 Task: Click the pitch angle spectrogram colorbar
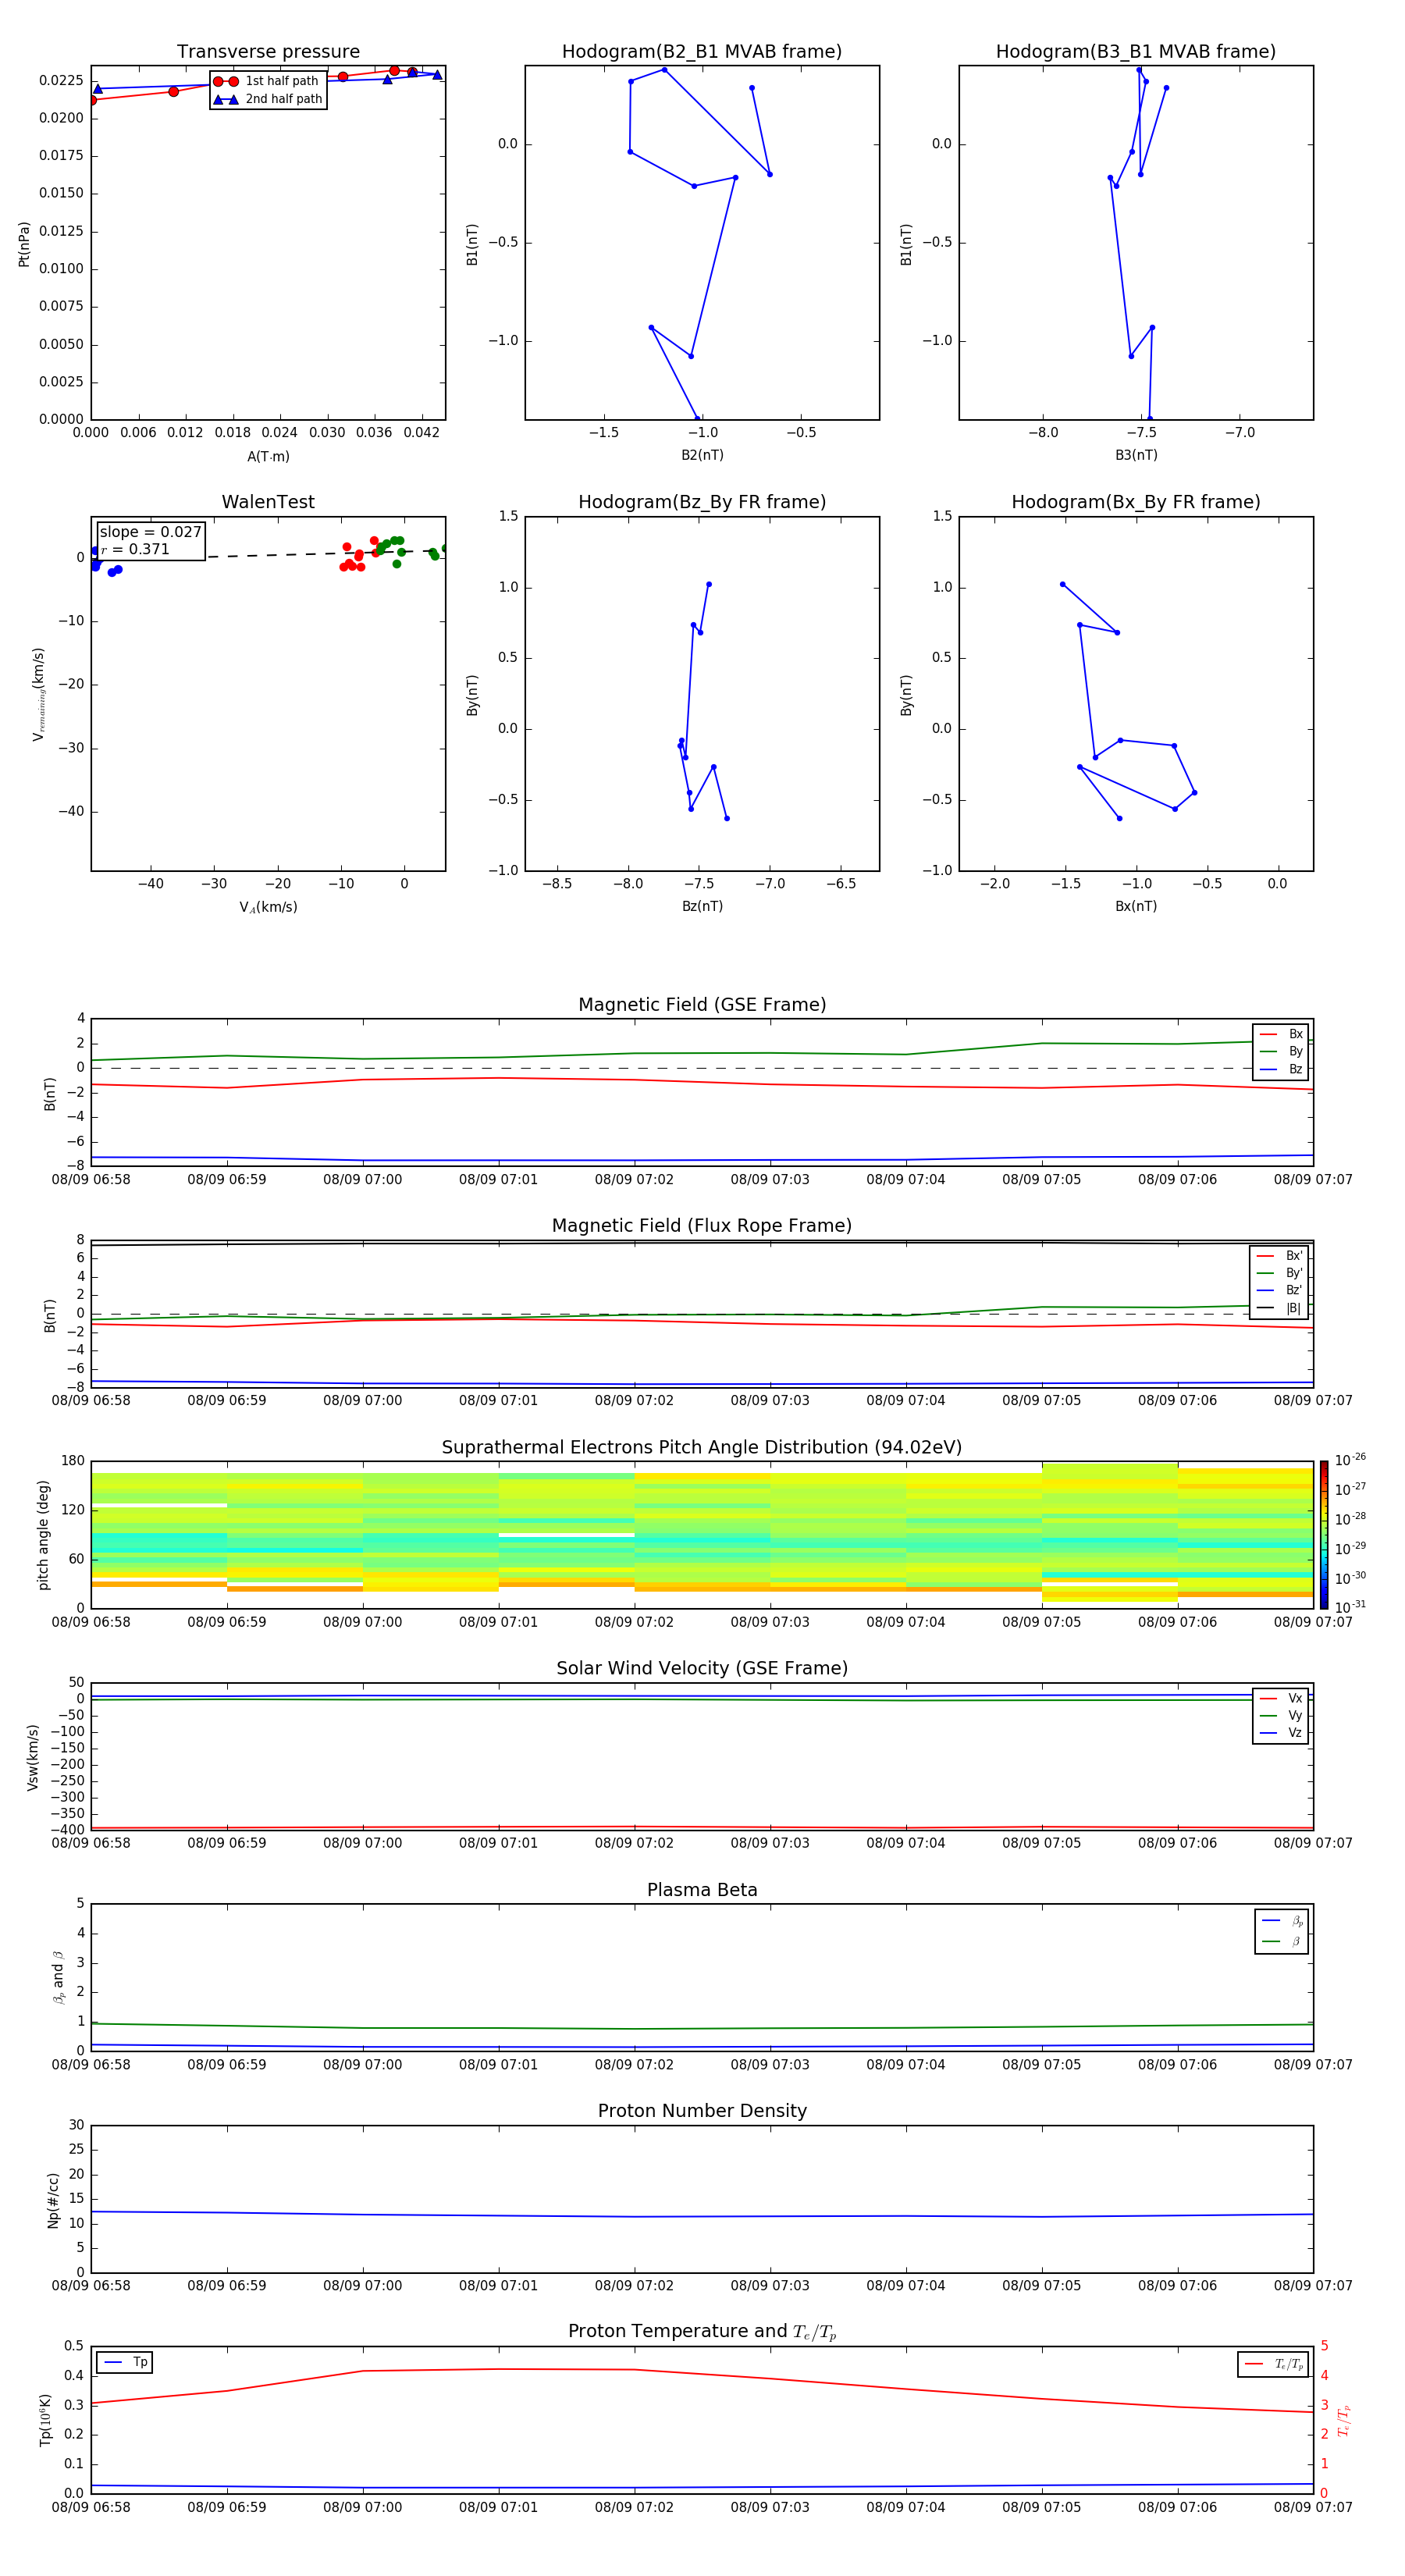pyautogui.click(x=1323, y=1535)
